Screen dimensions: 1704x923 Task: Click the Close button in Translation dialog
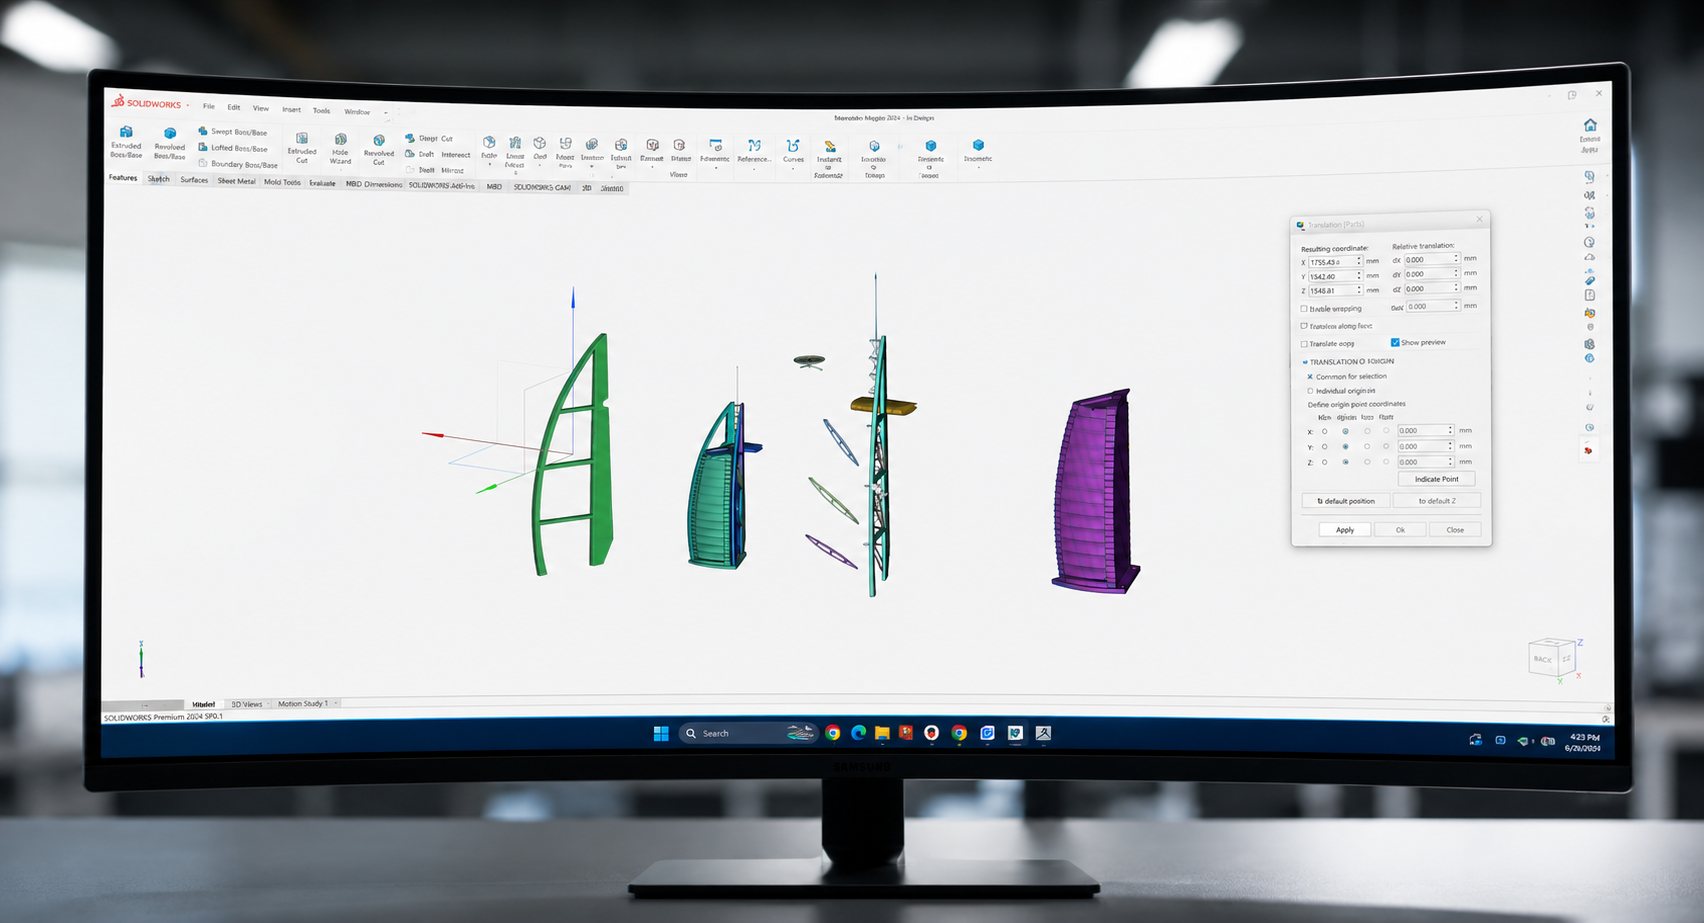[x=1455, y=530]
